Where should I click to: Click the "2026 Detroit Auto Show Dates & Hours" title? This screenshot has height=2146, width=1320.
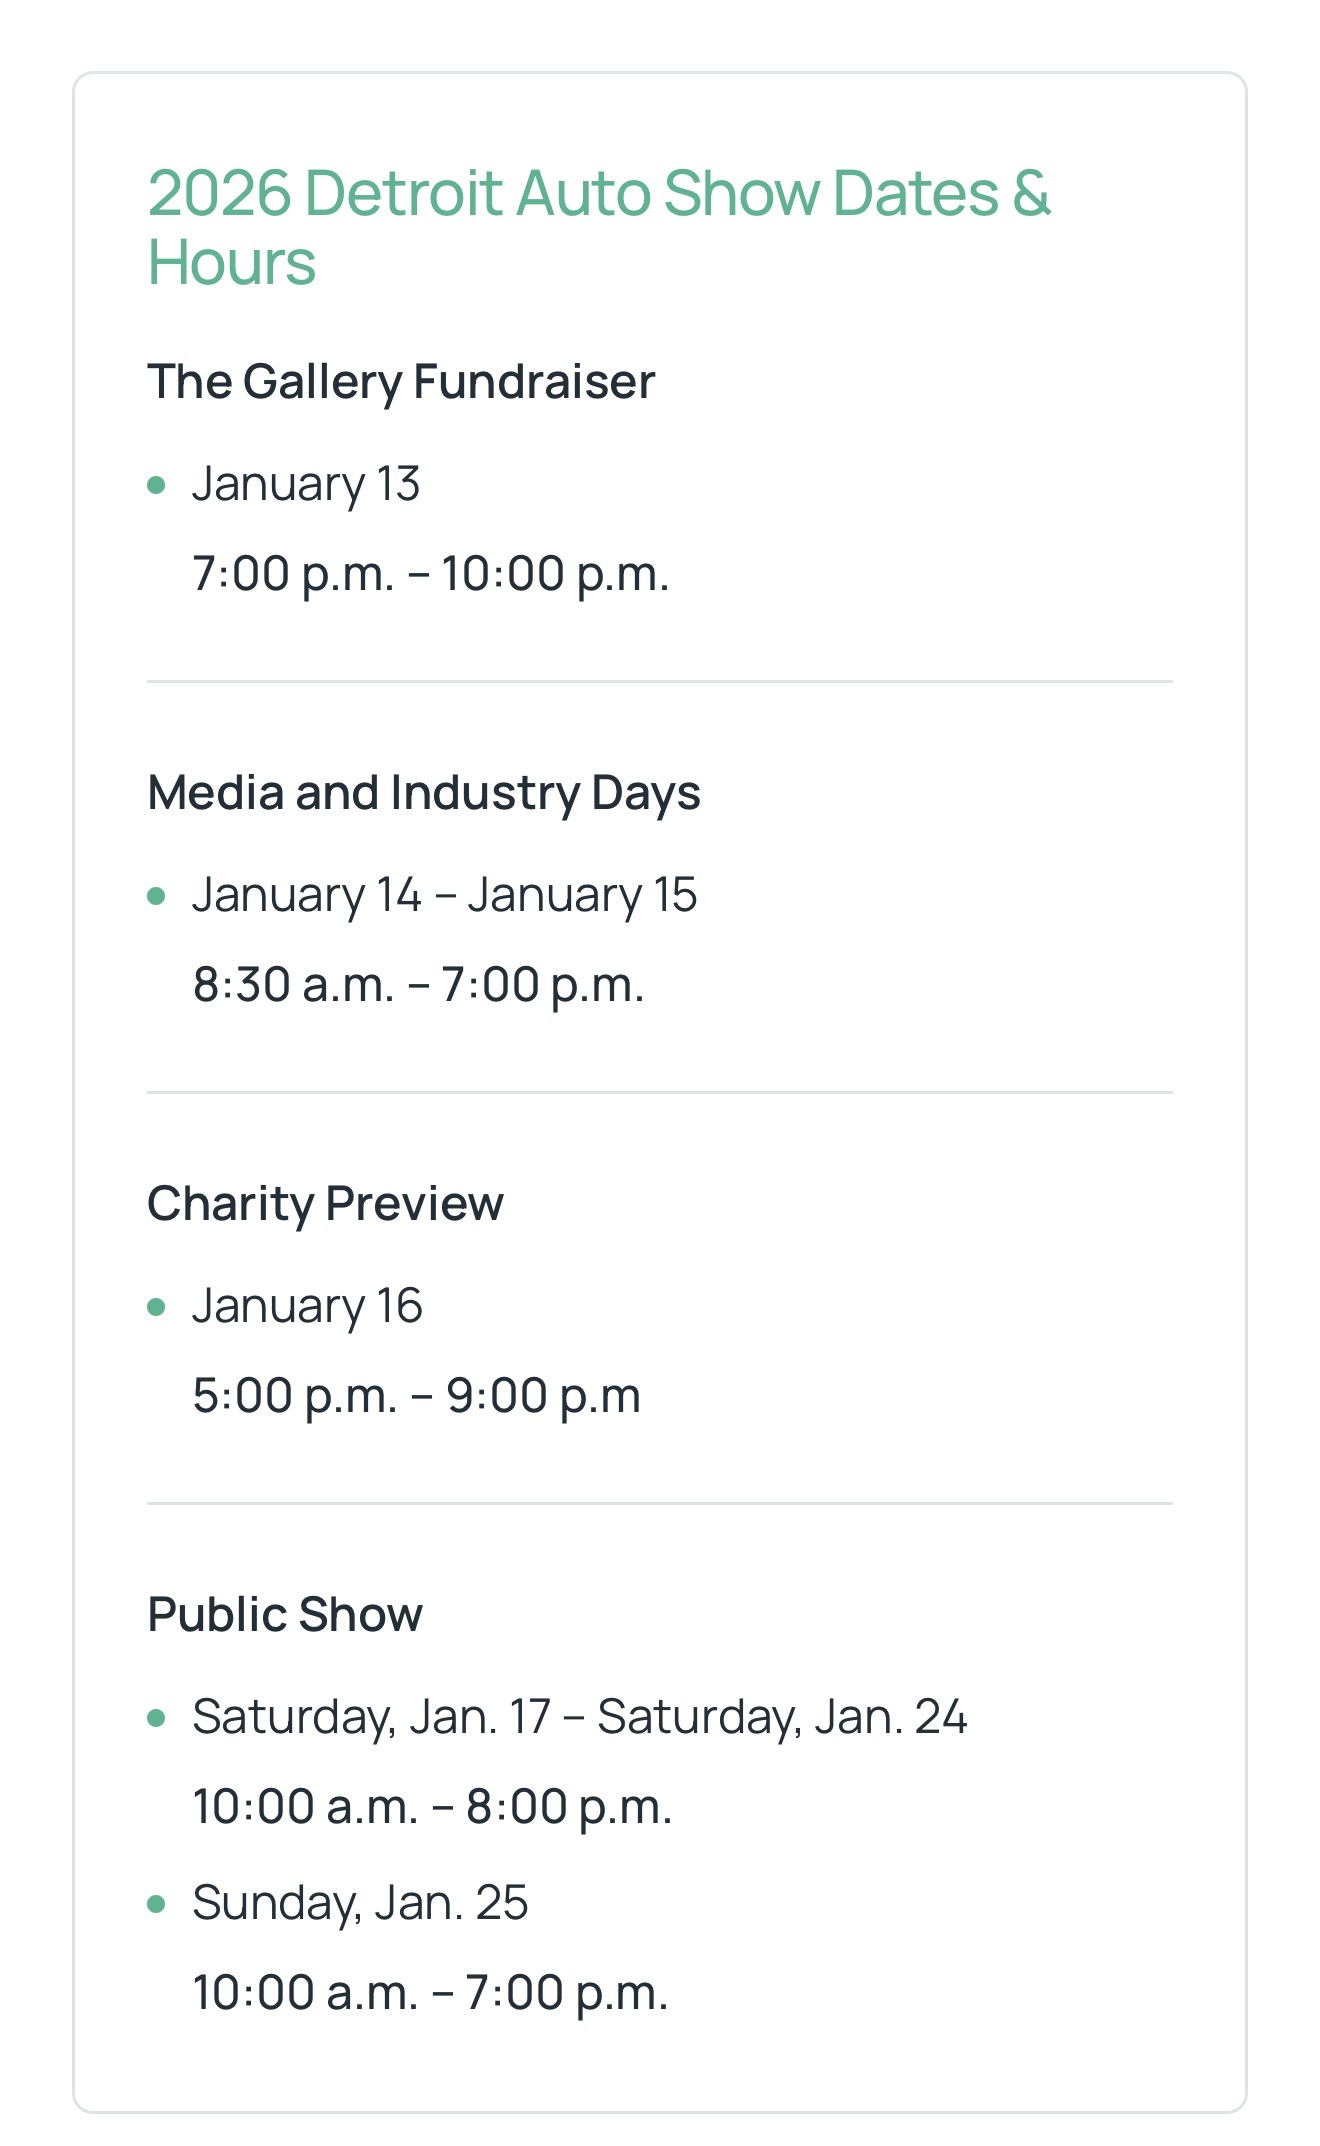coord(598,226)
